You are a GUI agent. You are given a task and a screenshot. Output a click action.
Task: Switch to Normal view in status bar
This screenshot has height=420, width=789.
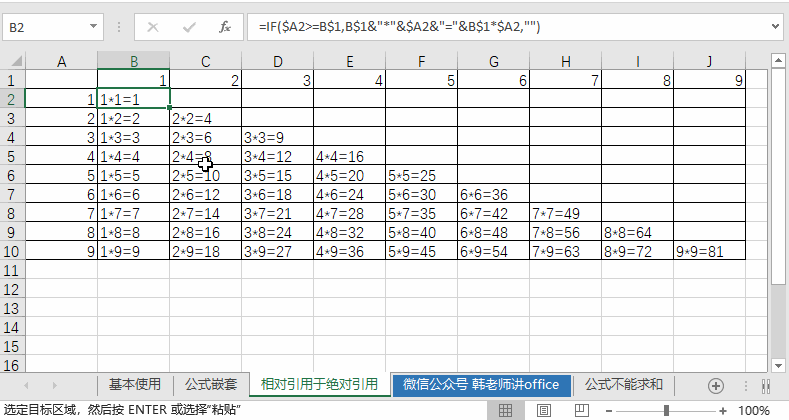506,410
